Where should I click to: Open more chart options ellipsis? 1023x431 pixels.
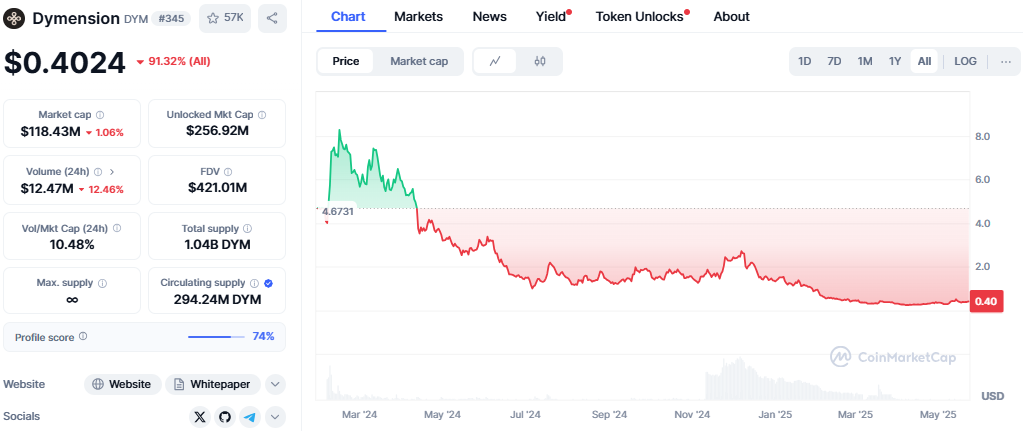(1005, 61)
